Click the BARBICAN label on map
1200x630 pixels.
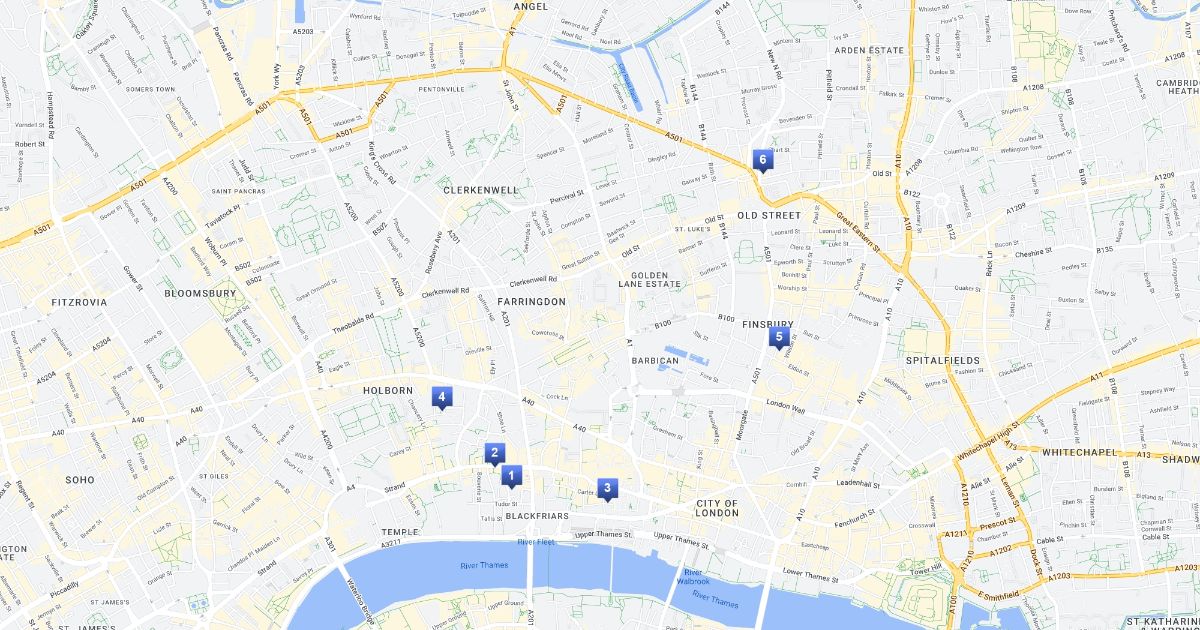(x=656, y=360)
